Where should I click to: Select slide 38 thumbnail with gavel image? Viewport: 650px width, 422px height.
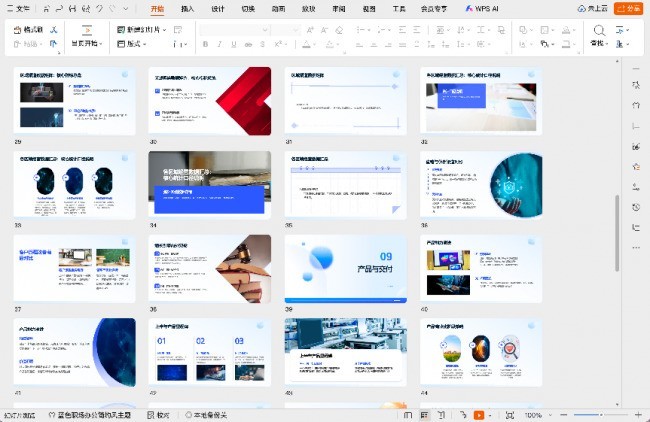pyautogui.click(x=210, y=269)
